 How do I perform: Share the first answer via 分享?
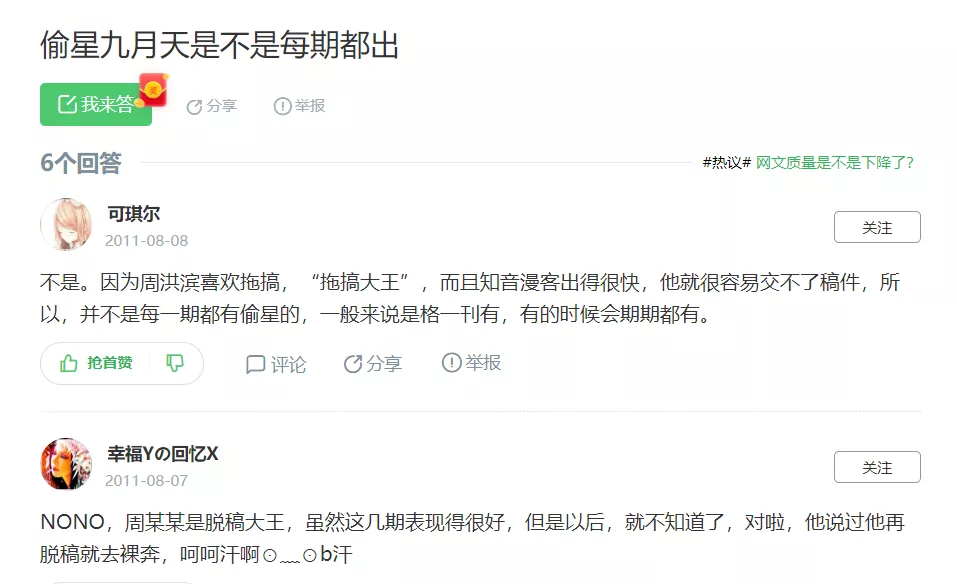pyautogui.click(x=372, y=364)
